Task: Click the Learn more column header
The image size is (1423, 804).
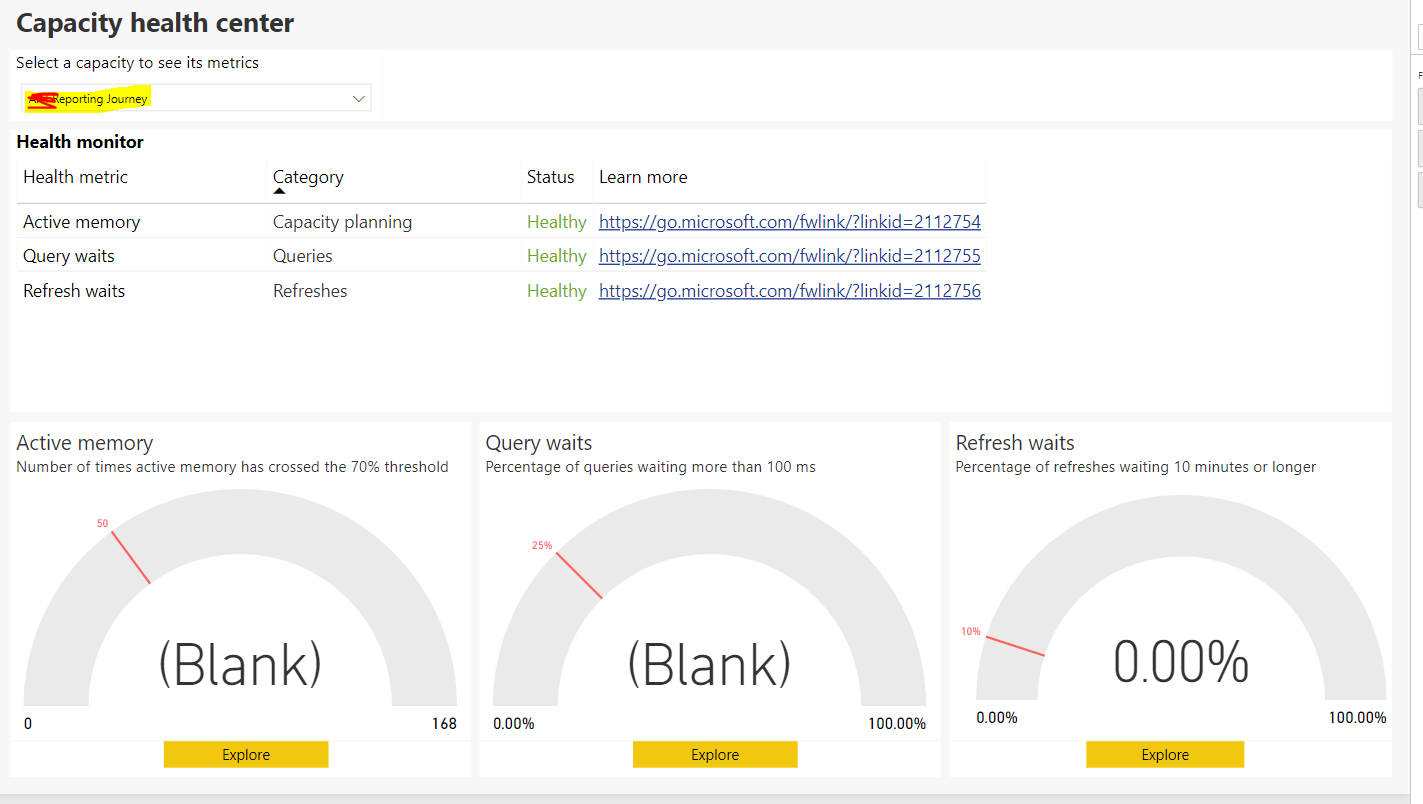Action: coord(643,177)
